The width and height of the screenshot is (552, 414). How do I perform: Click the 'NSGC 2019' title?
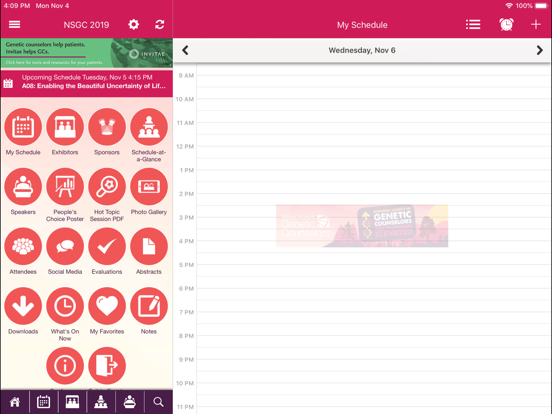86,25
